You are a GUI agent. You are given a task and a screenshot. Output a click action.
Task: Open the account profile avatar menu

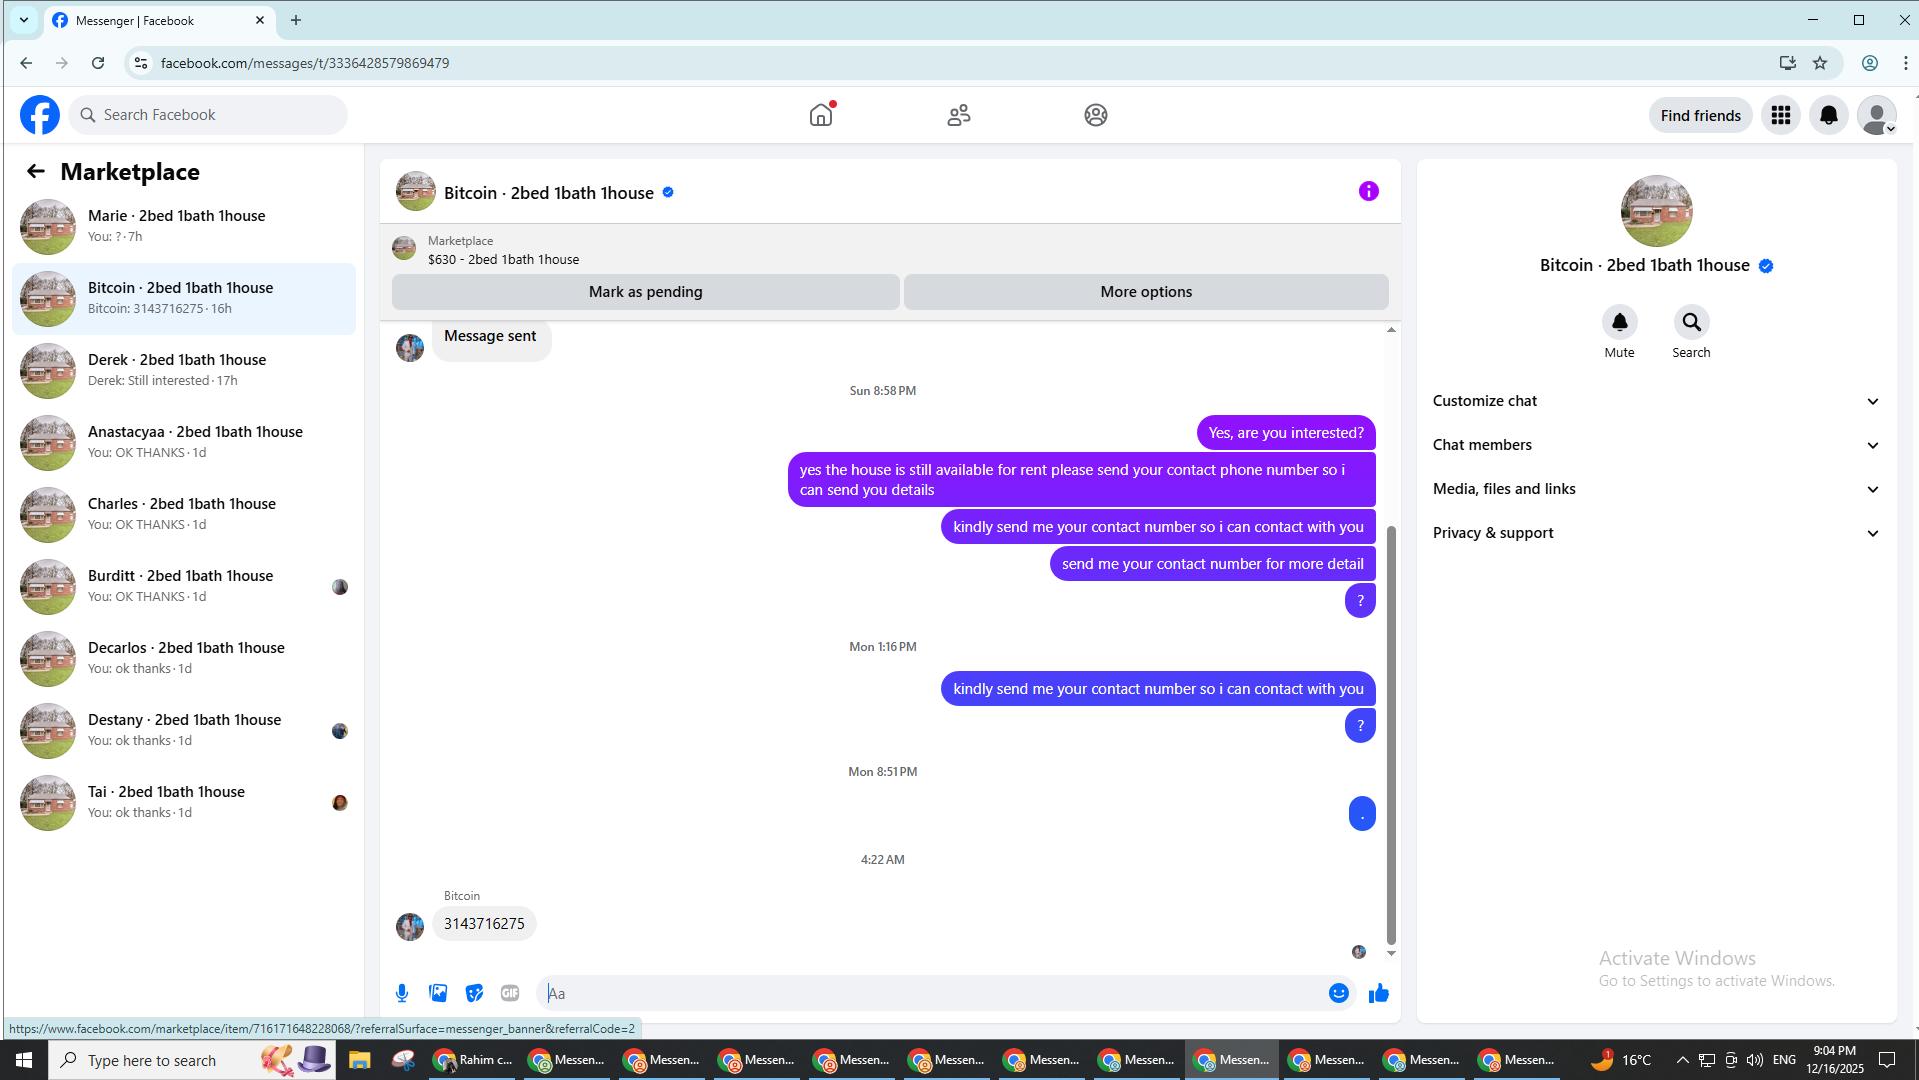coord(1877,115)
